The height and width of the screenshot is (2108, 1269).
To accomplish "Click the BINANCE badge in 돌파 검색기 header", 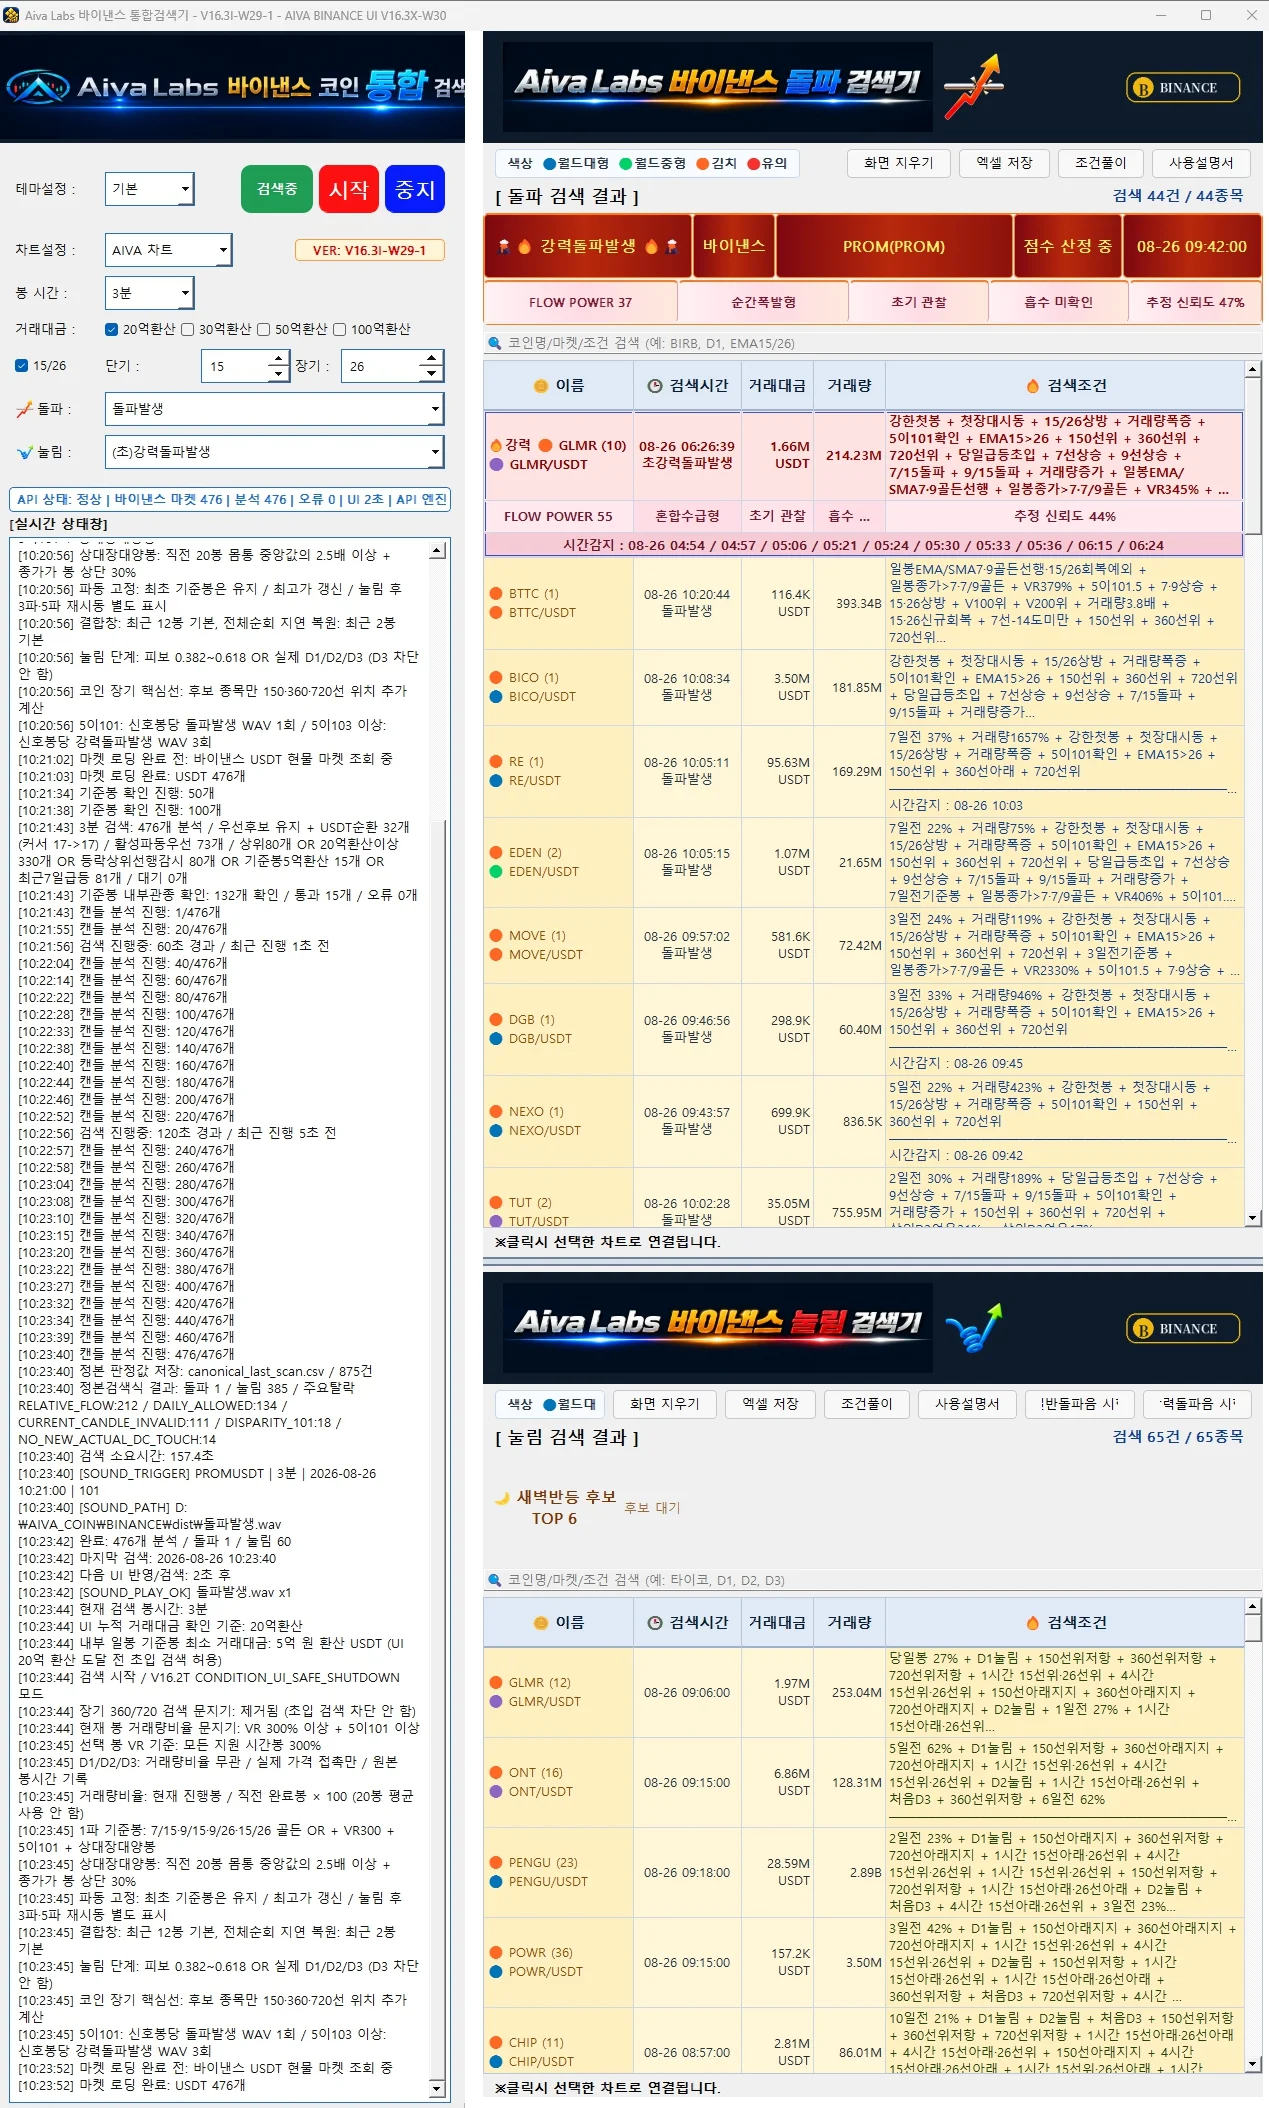I will (x=1183, y=87).
